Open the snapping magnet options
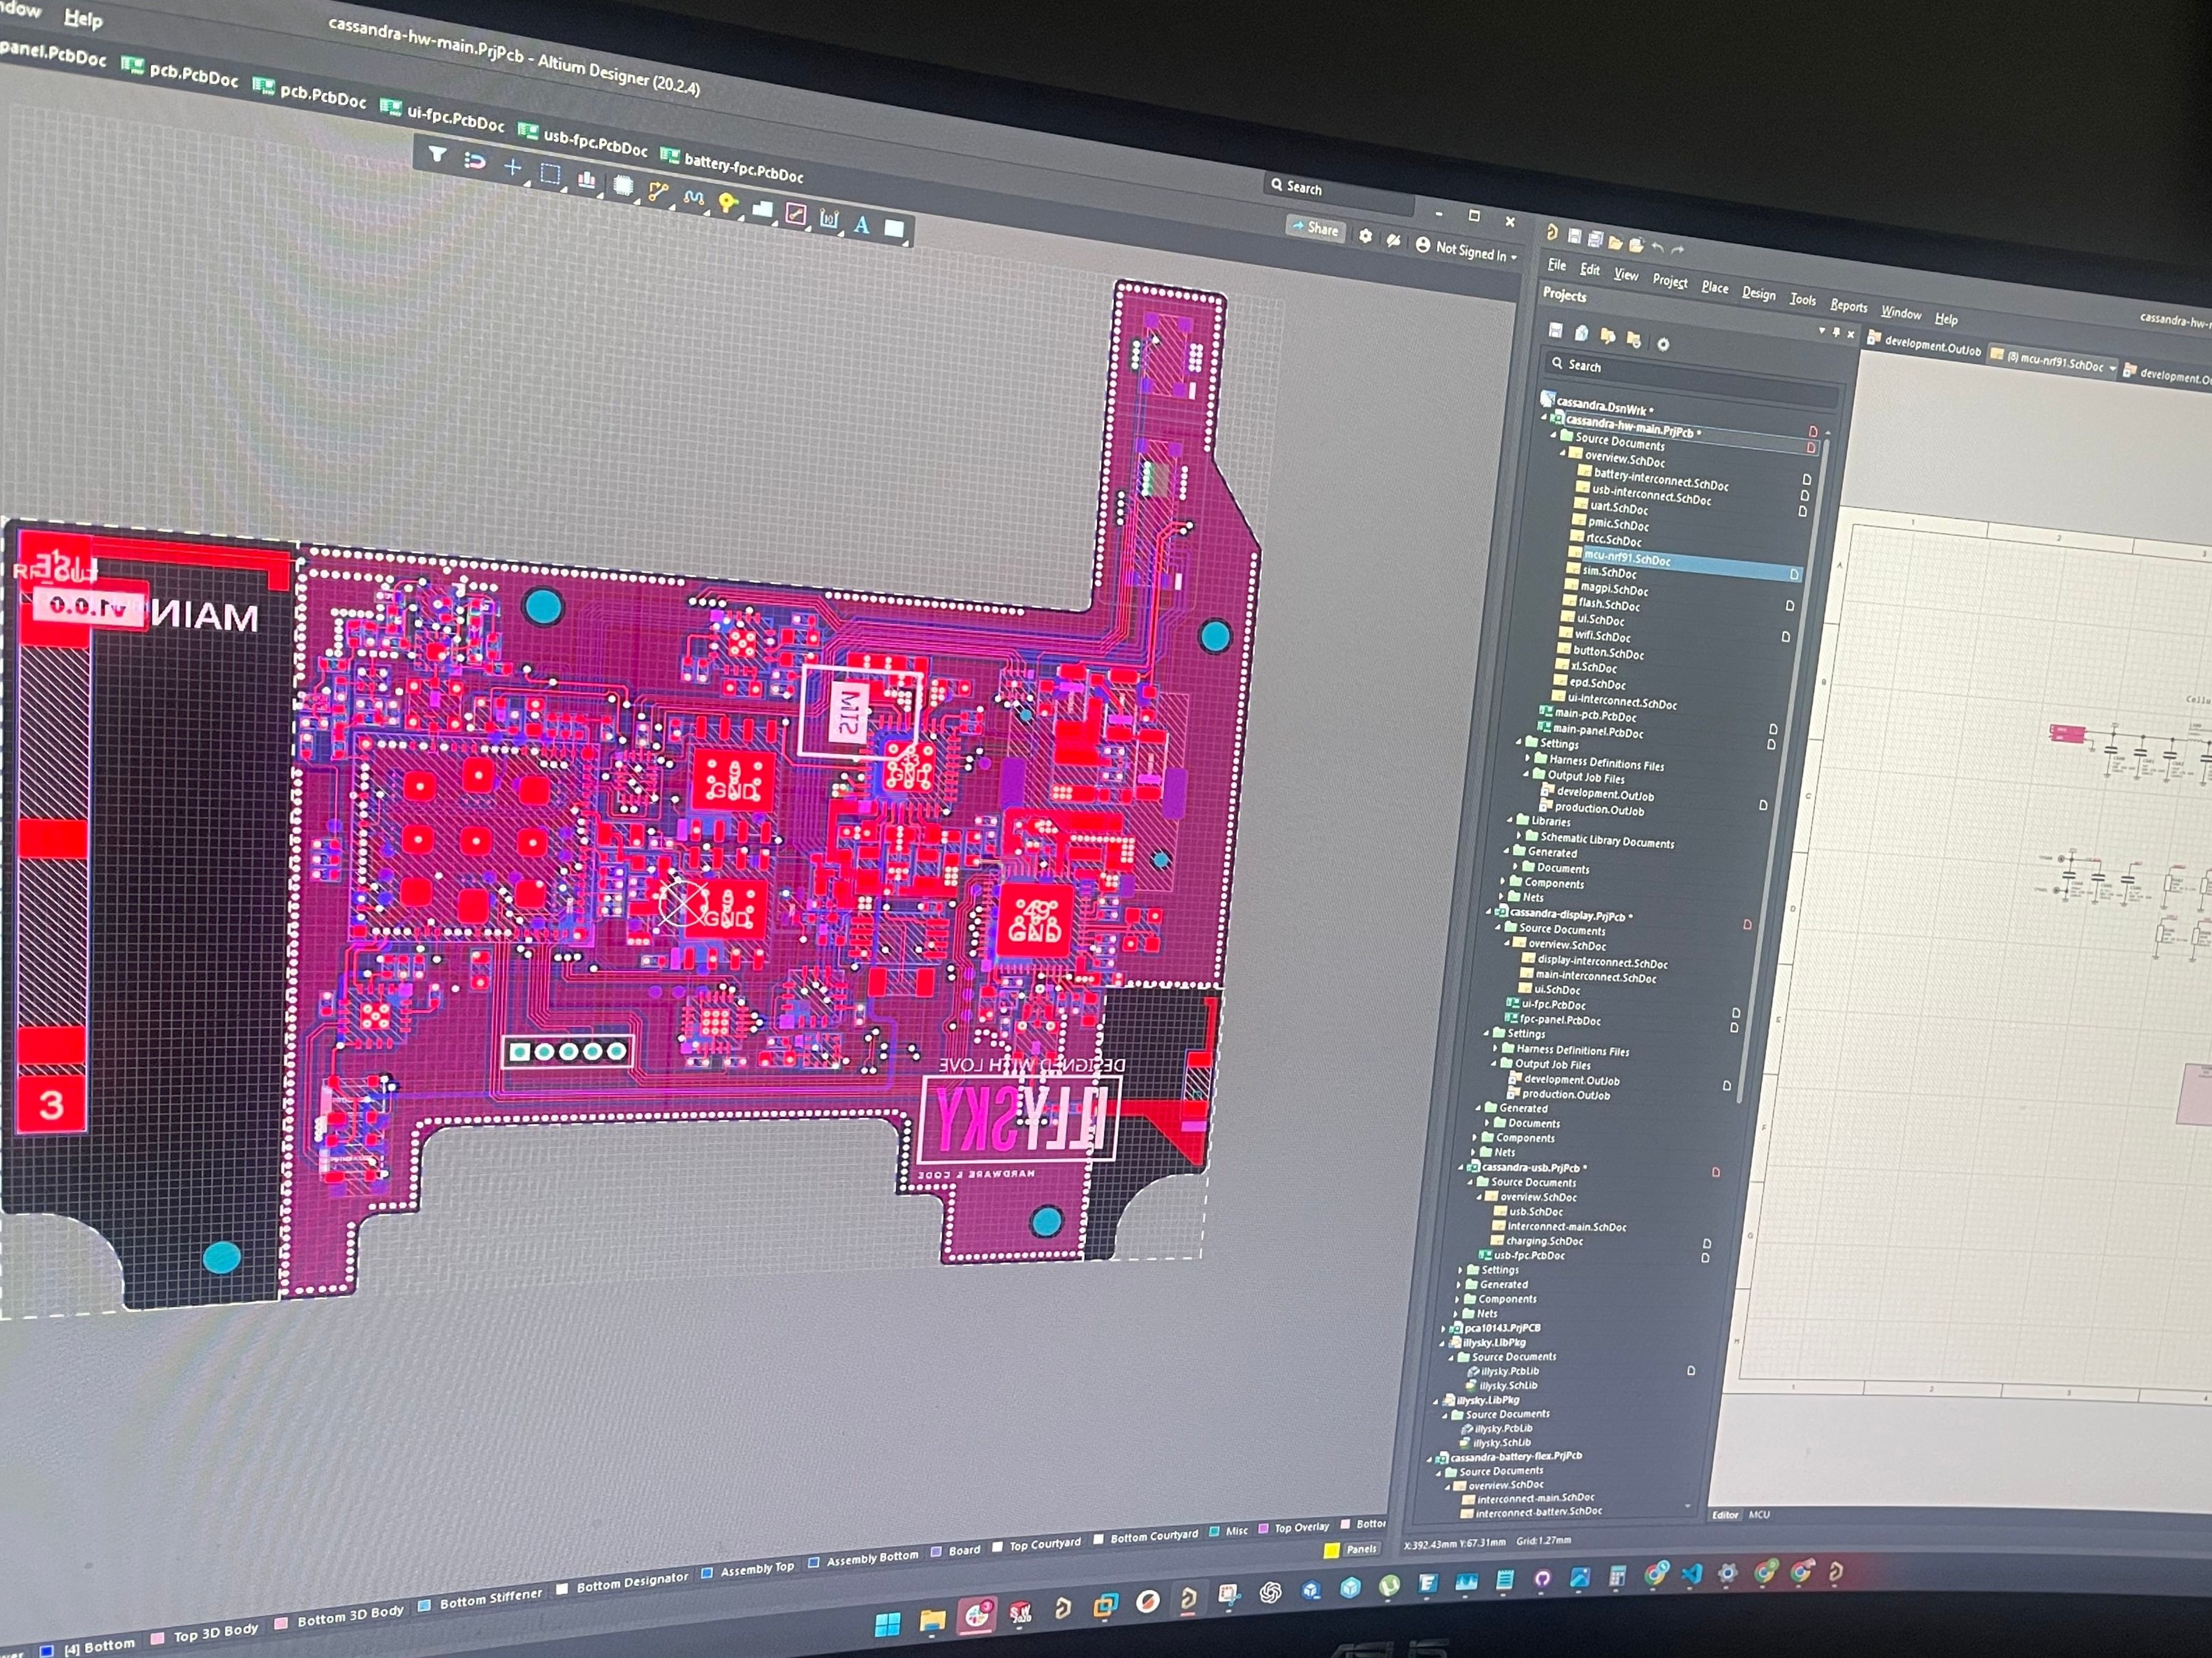Viewport: 2212px width, 1658px height. [475, 162]
